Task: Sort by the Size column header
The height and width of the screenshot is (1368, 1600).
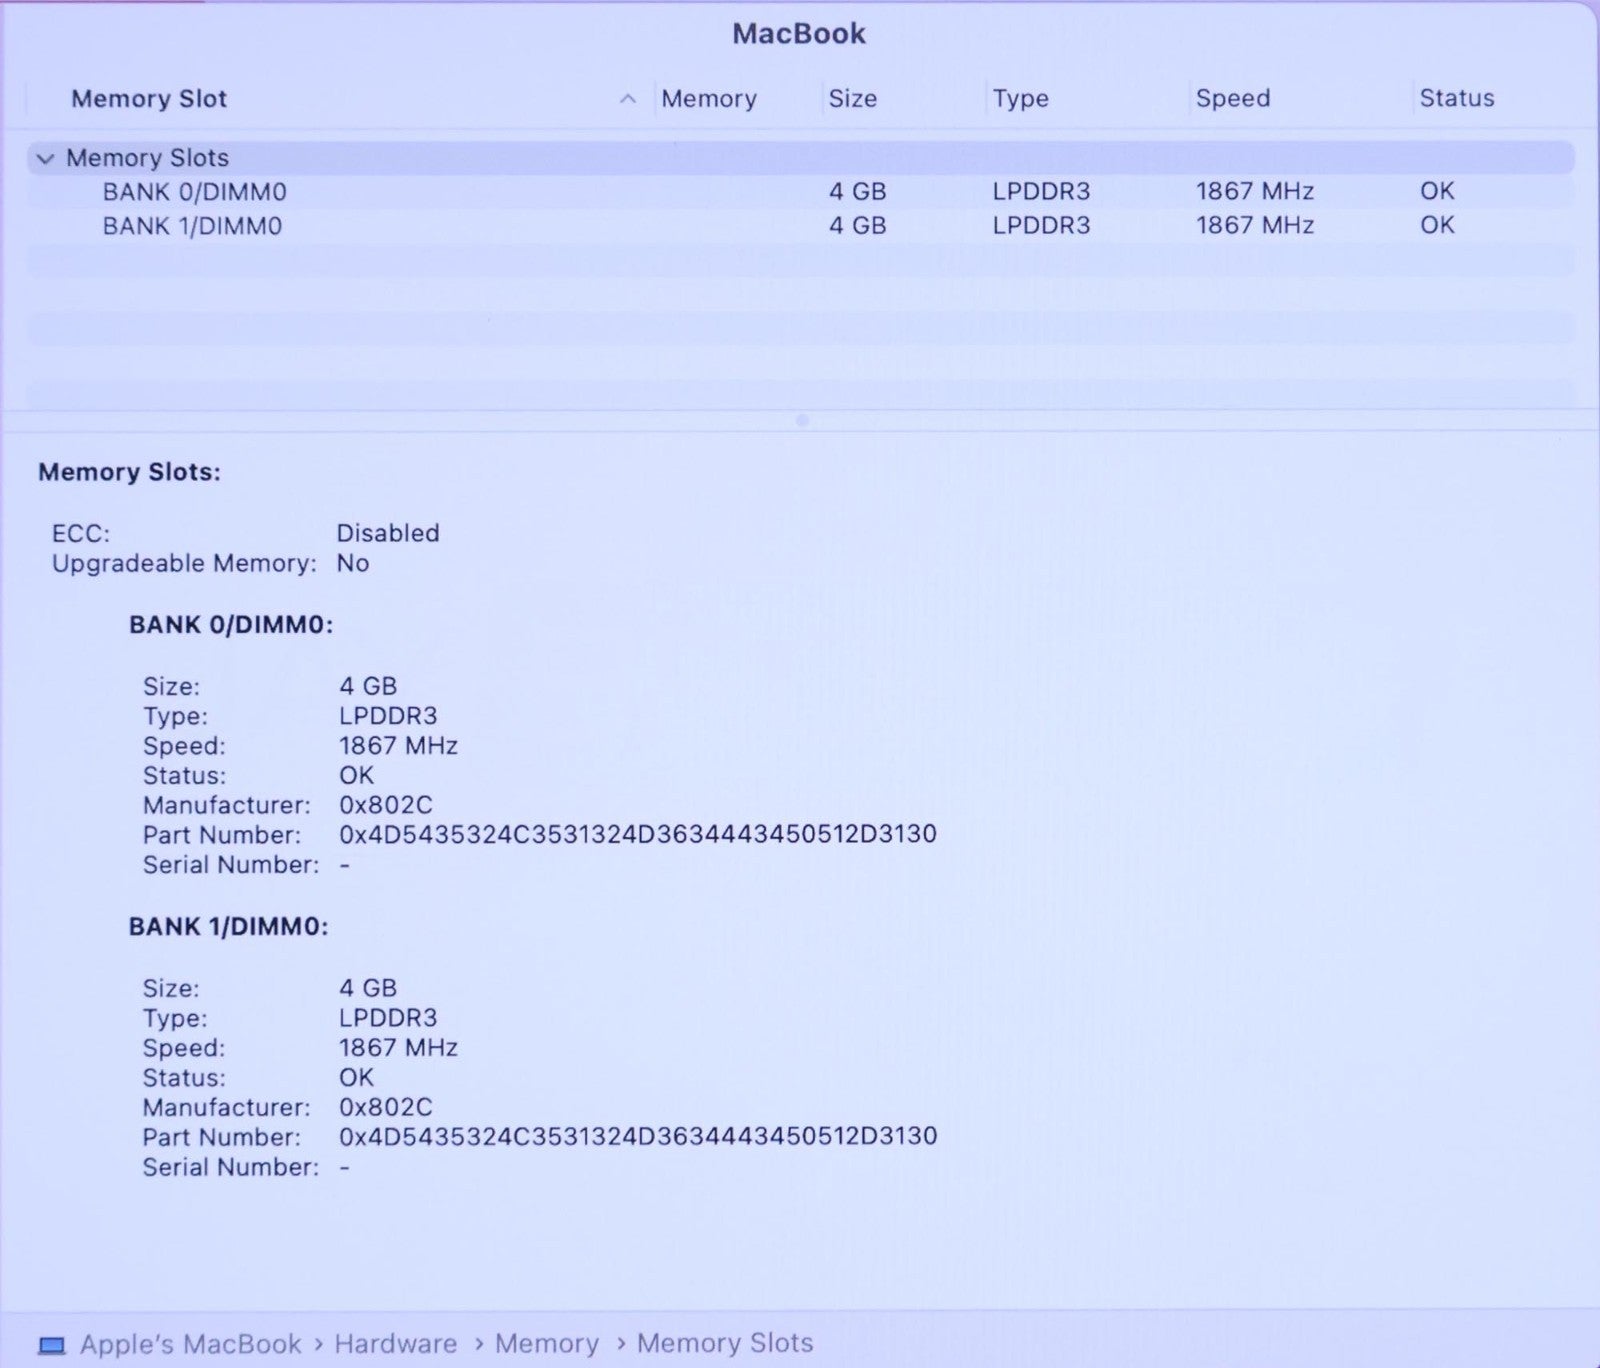Action: click(x=853, y=99)
